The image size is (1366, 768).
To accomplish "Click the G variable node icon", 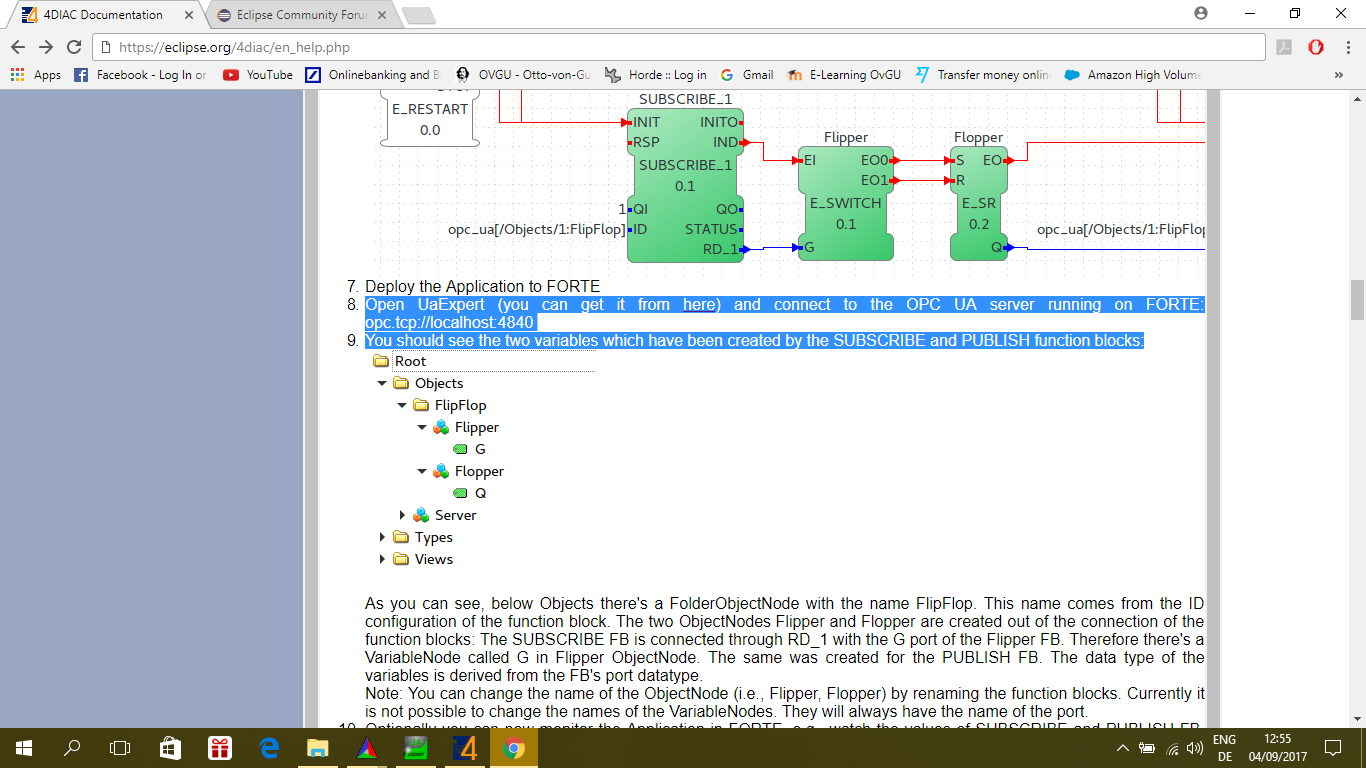I will 460,450.
